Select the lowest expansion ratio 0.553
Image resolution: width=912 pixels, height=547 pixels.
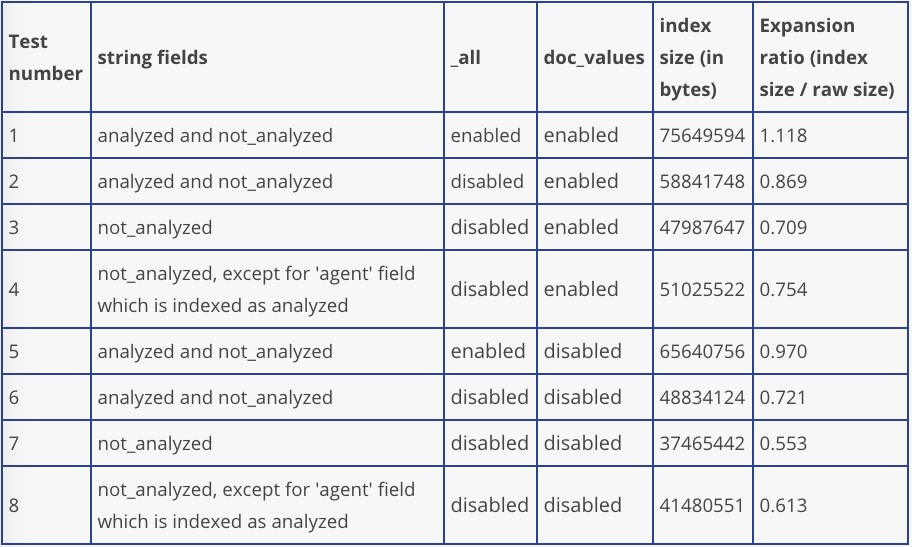coord(784,444)
